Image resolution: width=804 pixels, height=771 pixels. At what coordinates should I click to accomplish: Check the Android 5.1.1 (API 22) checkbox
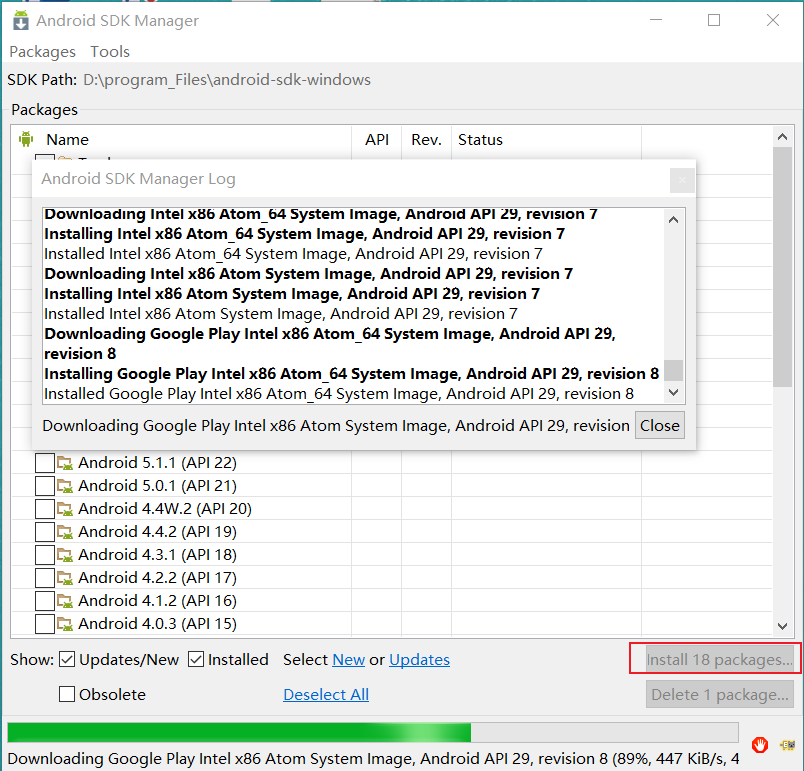45,463
